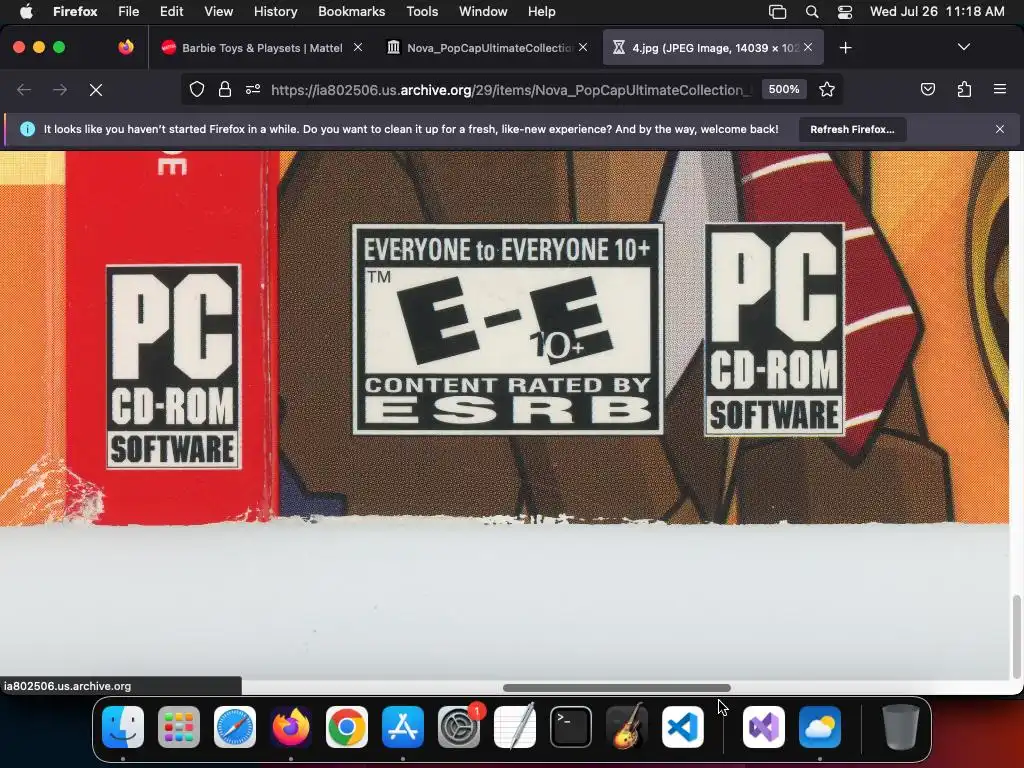Select the 4.jpg JPEG Image tab
The height and width of the screenshot is (768, 1024).
(x=712, y=48)
